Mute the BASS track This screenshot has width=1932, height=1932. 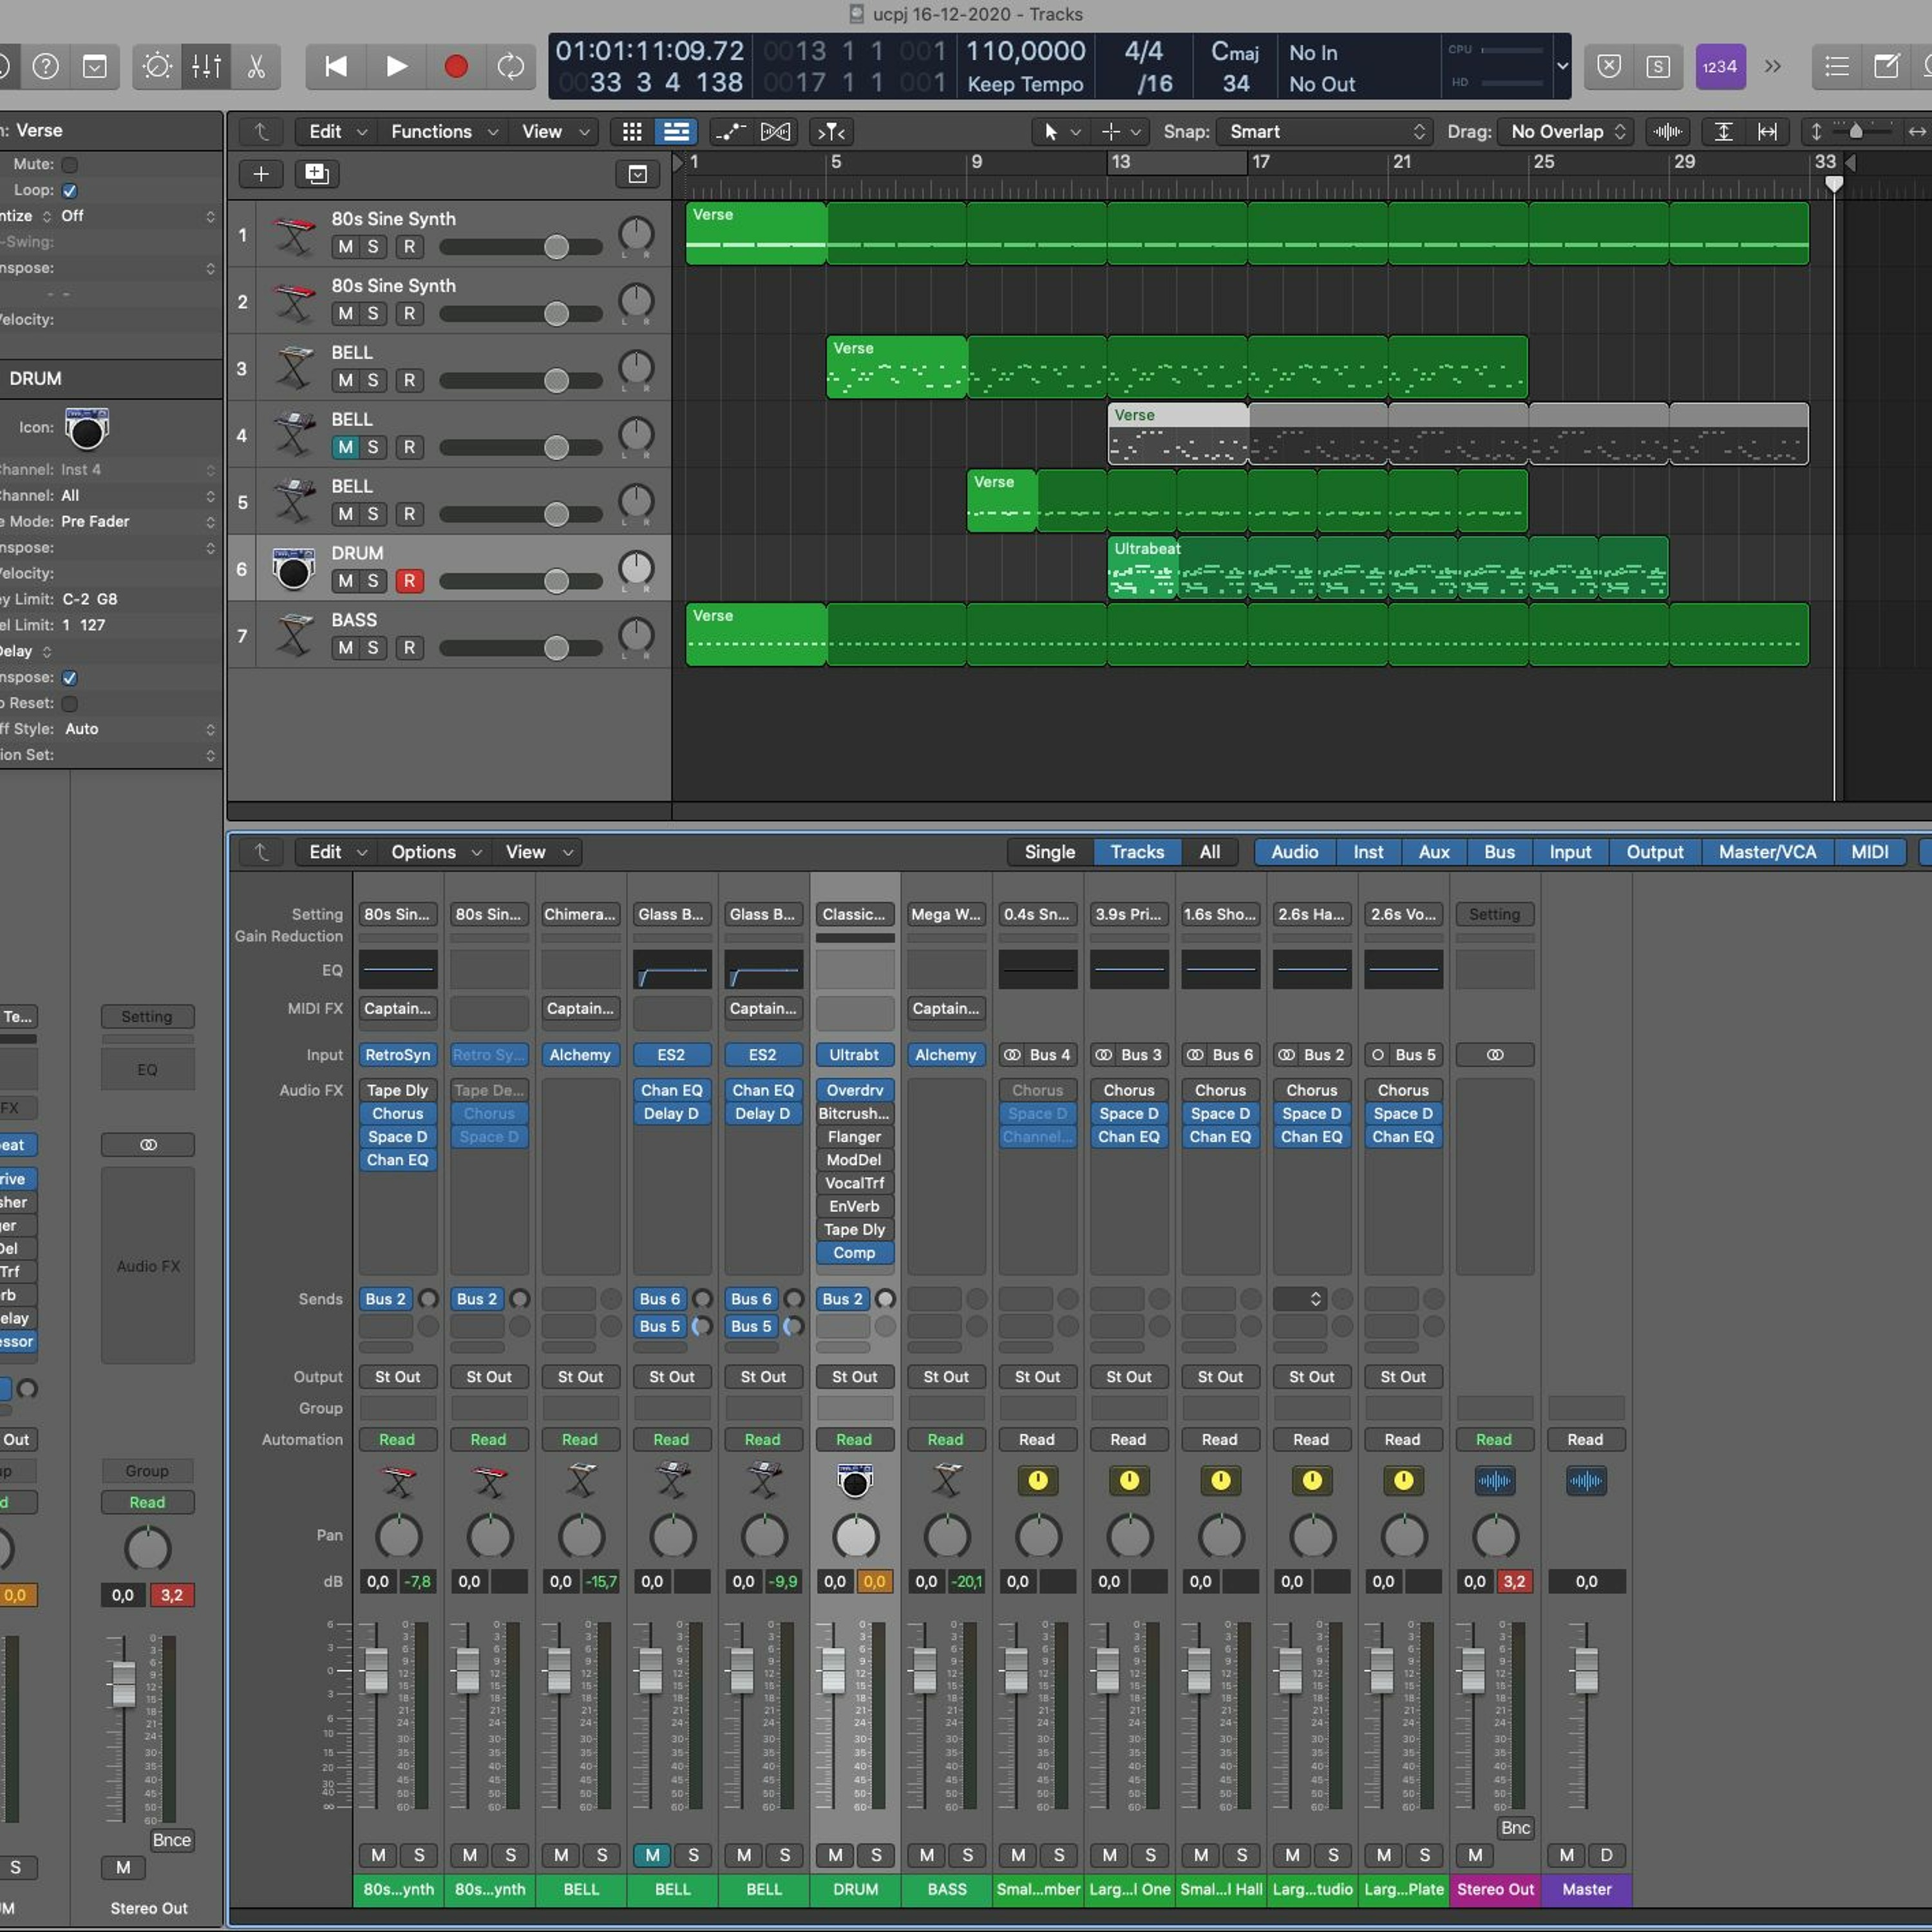pos(345,648)
